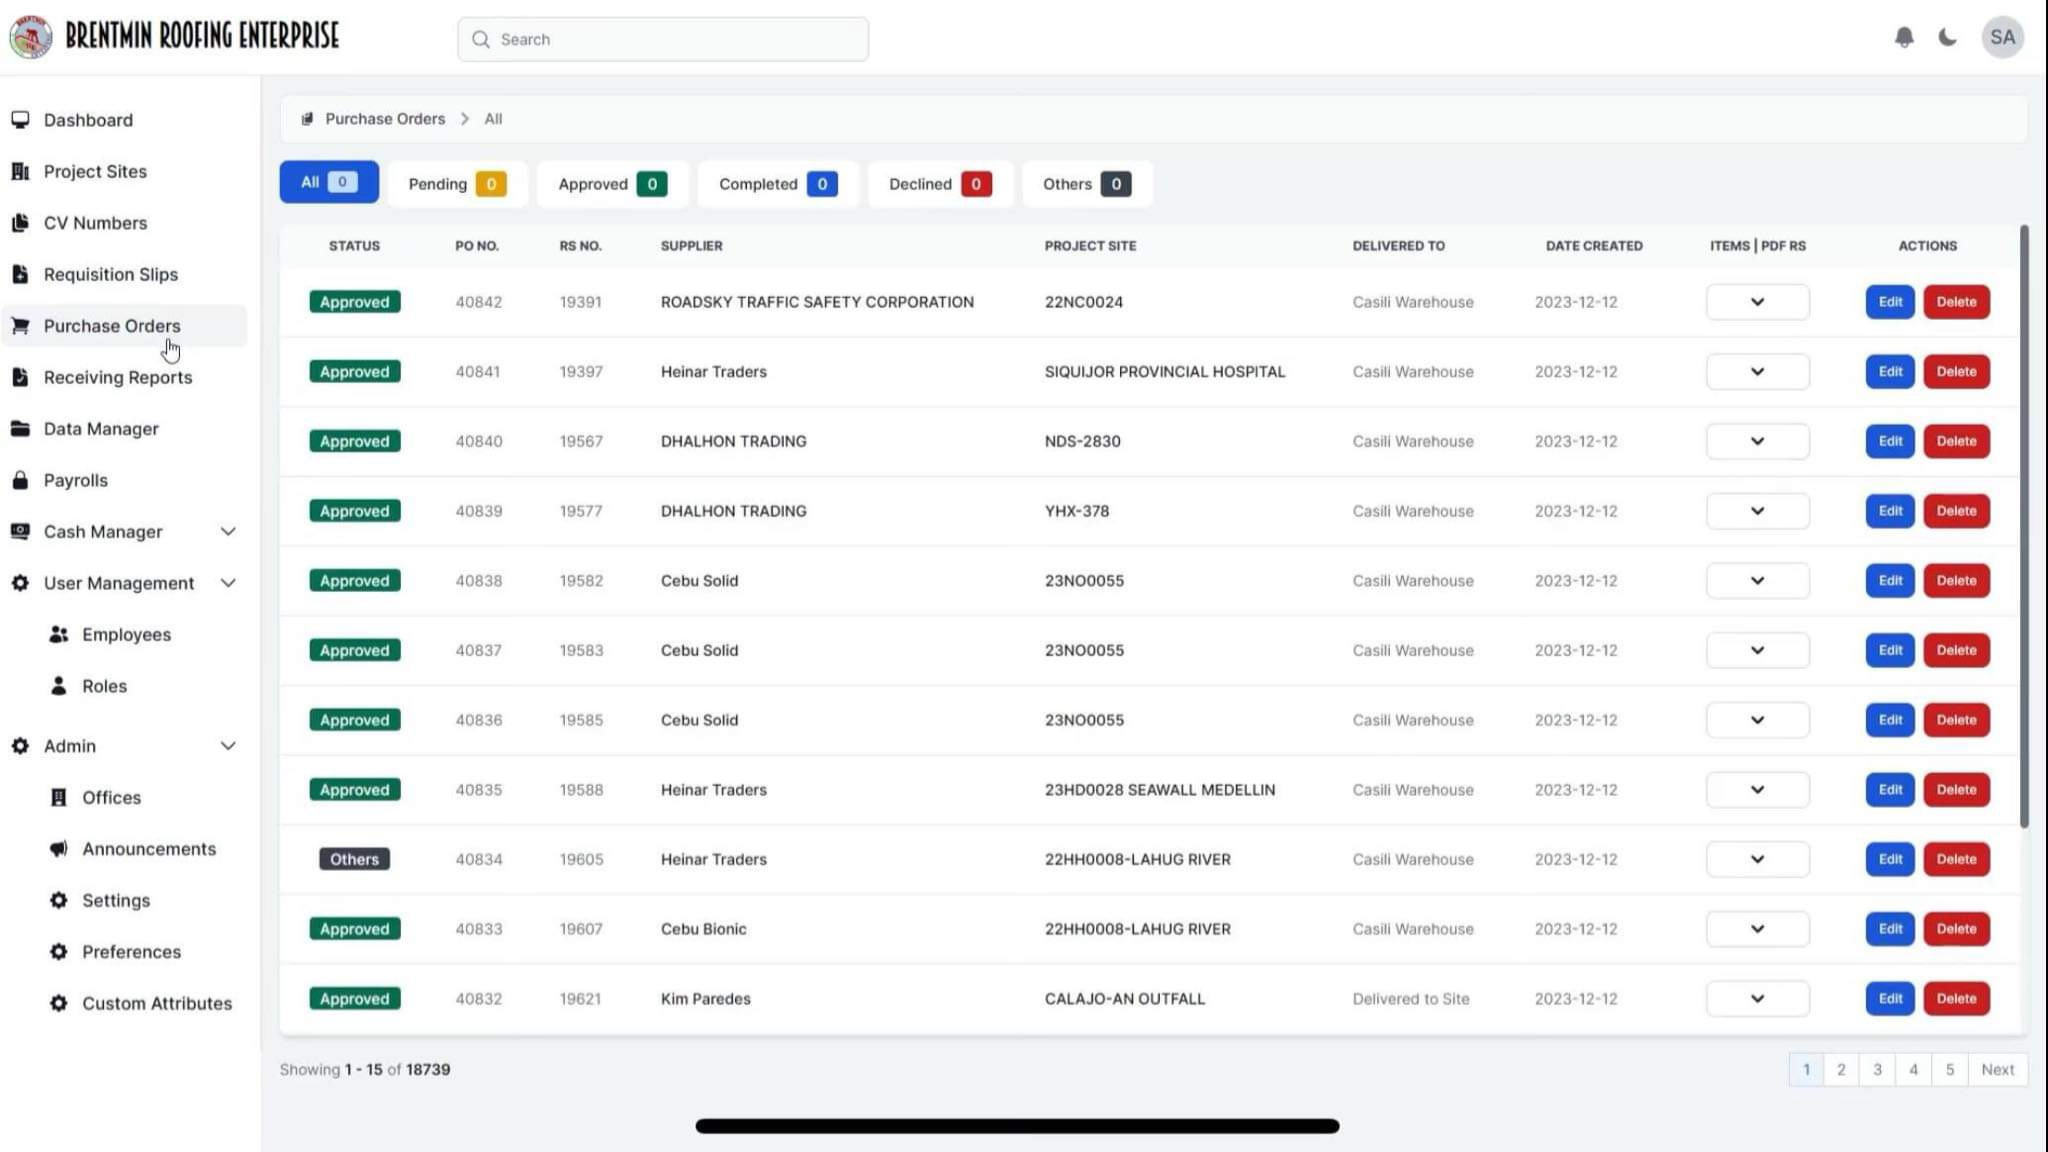Edit purchase order 40839
Viewport: 2048px width, 1152px height.
[x=1890, y=511]
